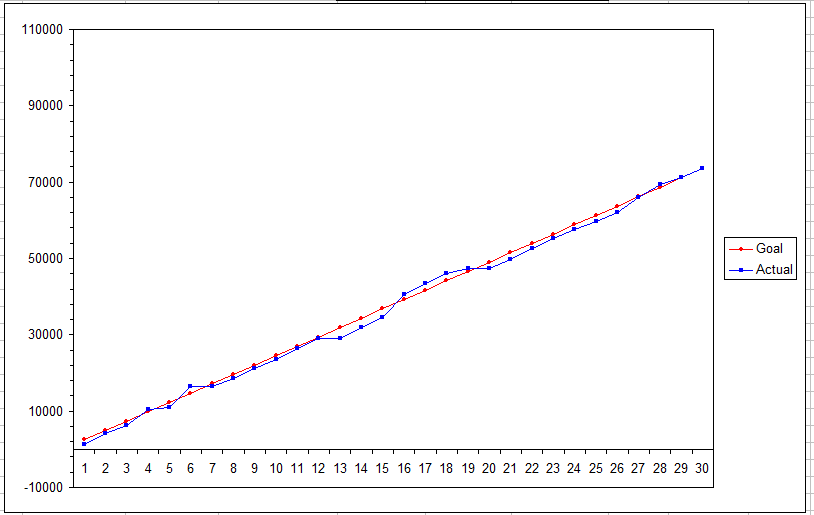Select the 30000 vertical axis label

44,335
